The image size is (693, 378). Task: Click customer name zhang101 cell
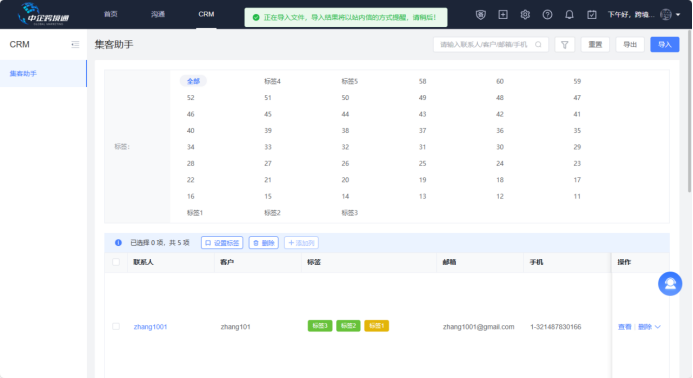[236, 327]
